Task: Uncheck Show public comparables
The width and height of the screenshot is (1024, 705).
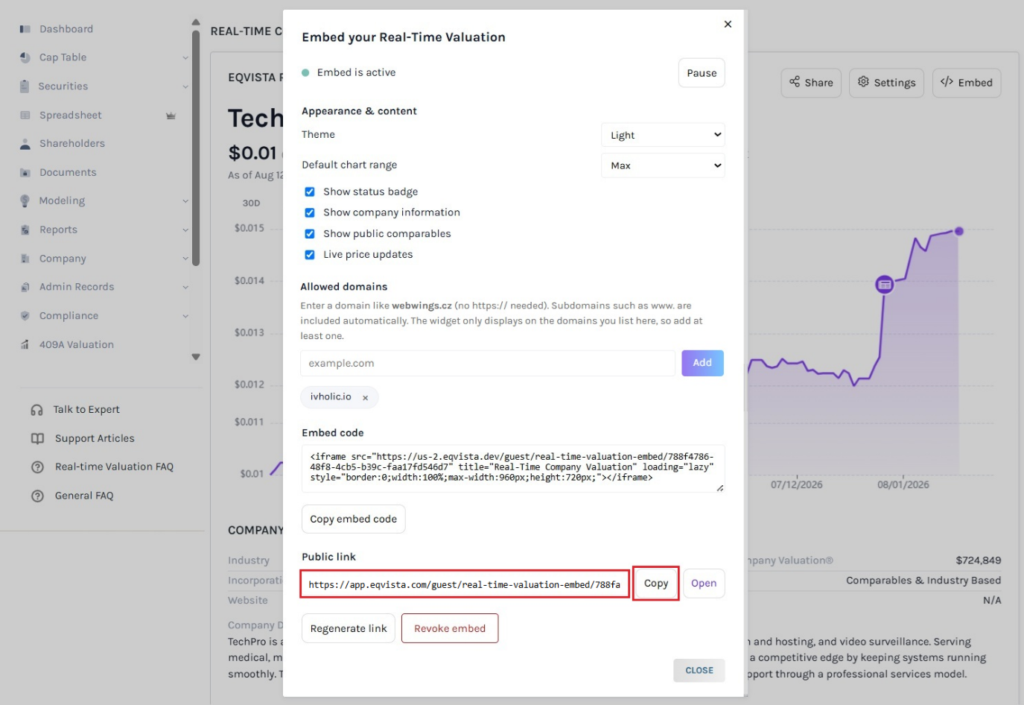Action: [x=310, y=234]
